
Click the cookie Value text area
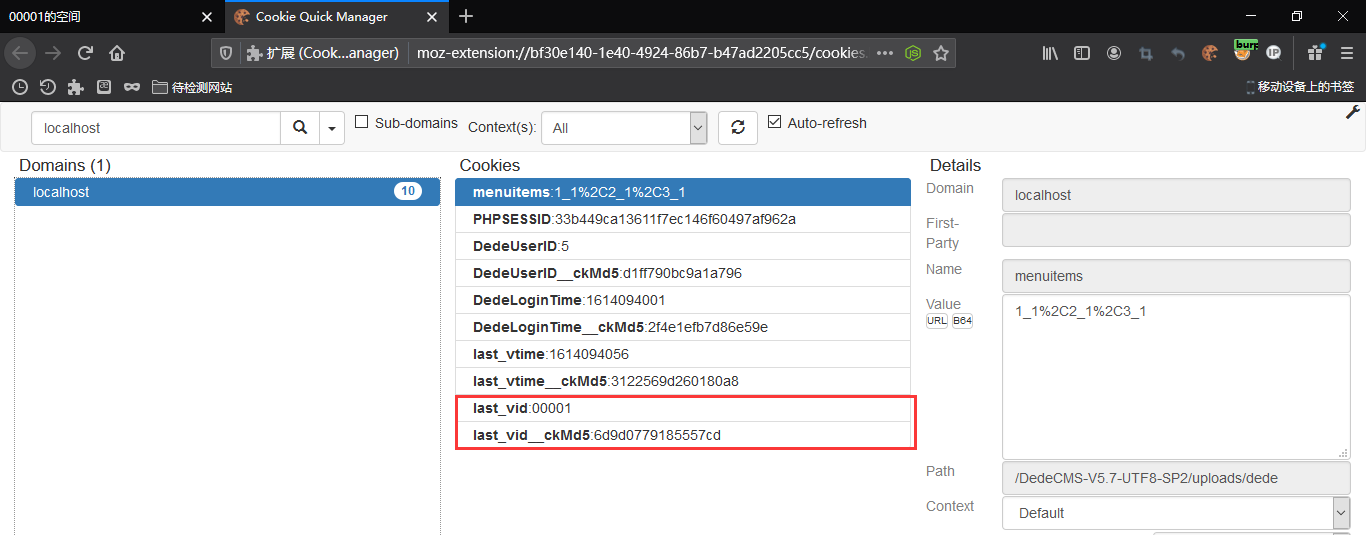pyautogui.click(x=1176, y=377)
